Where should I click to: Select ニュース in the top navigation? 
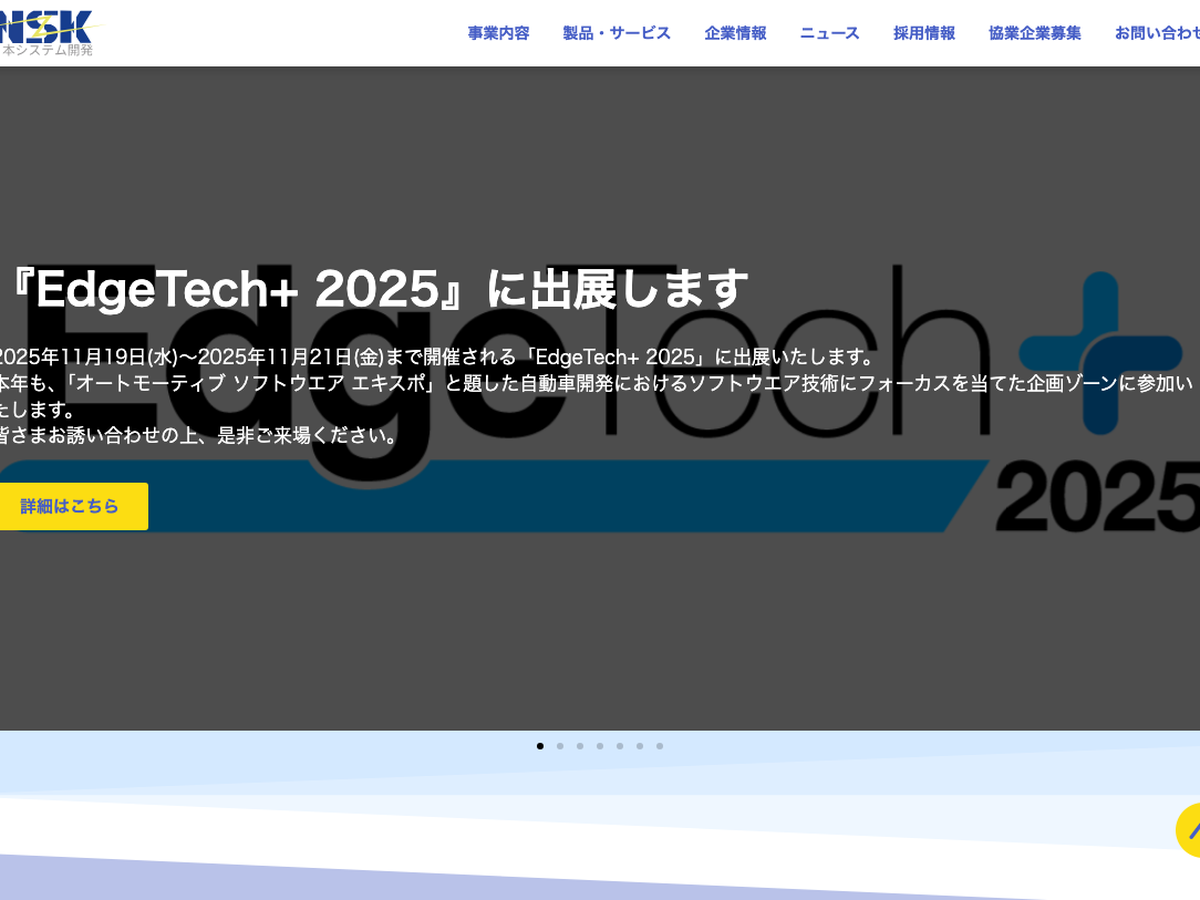[829, 33]
